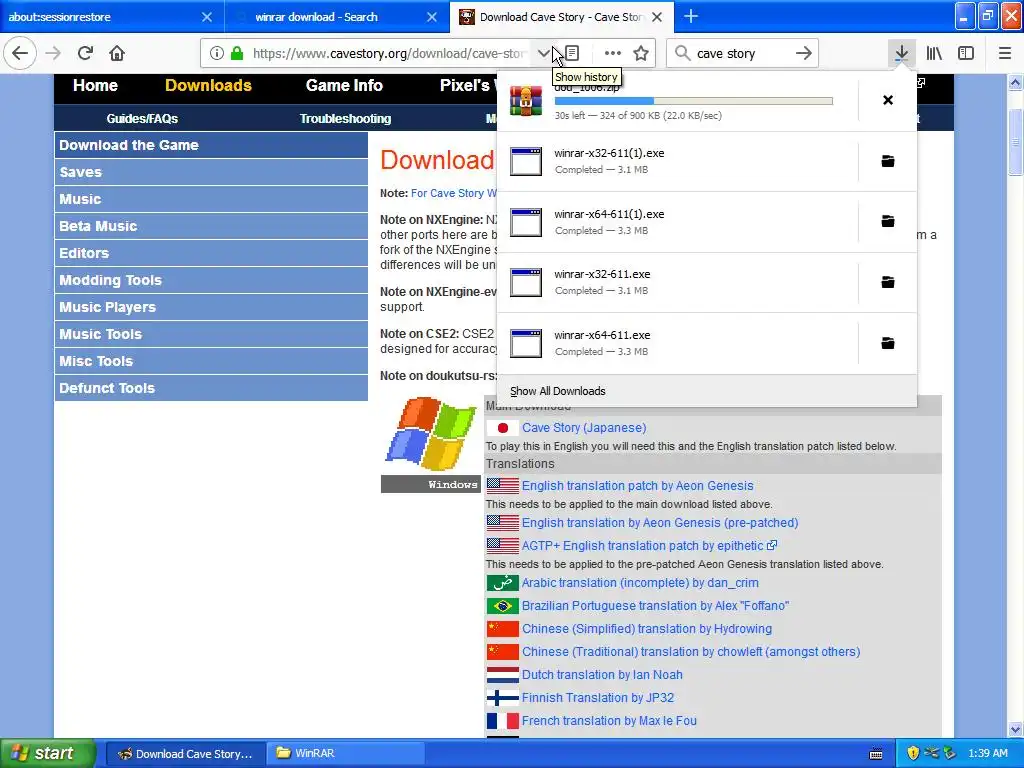Open the Beta Music sidebar section
1024x768 pixels.
(x=211, y=226)
